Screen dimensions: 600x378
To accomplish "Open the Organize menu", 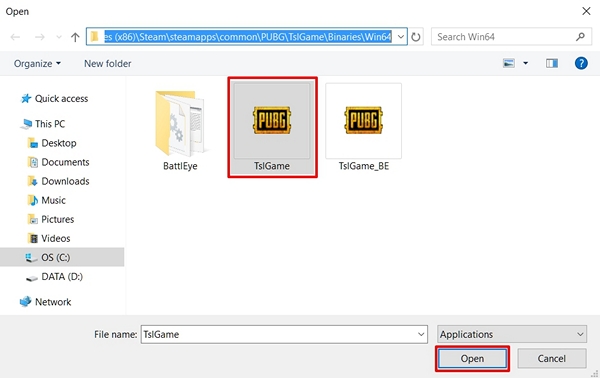I will [37, 64].
